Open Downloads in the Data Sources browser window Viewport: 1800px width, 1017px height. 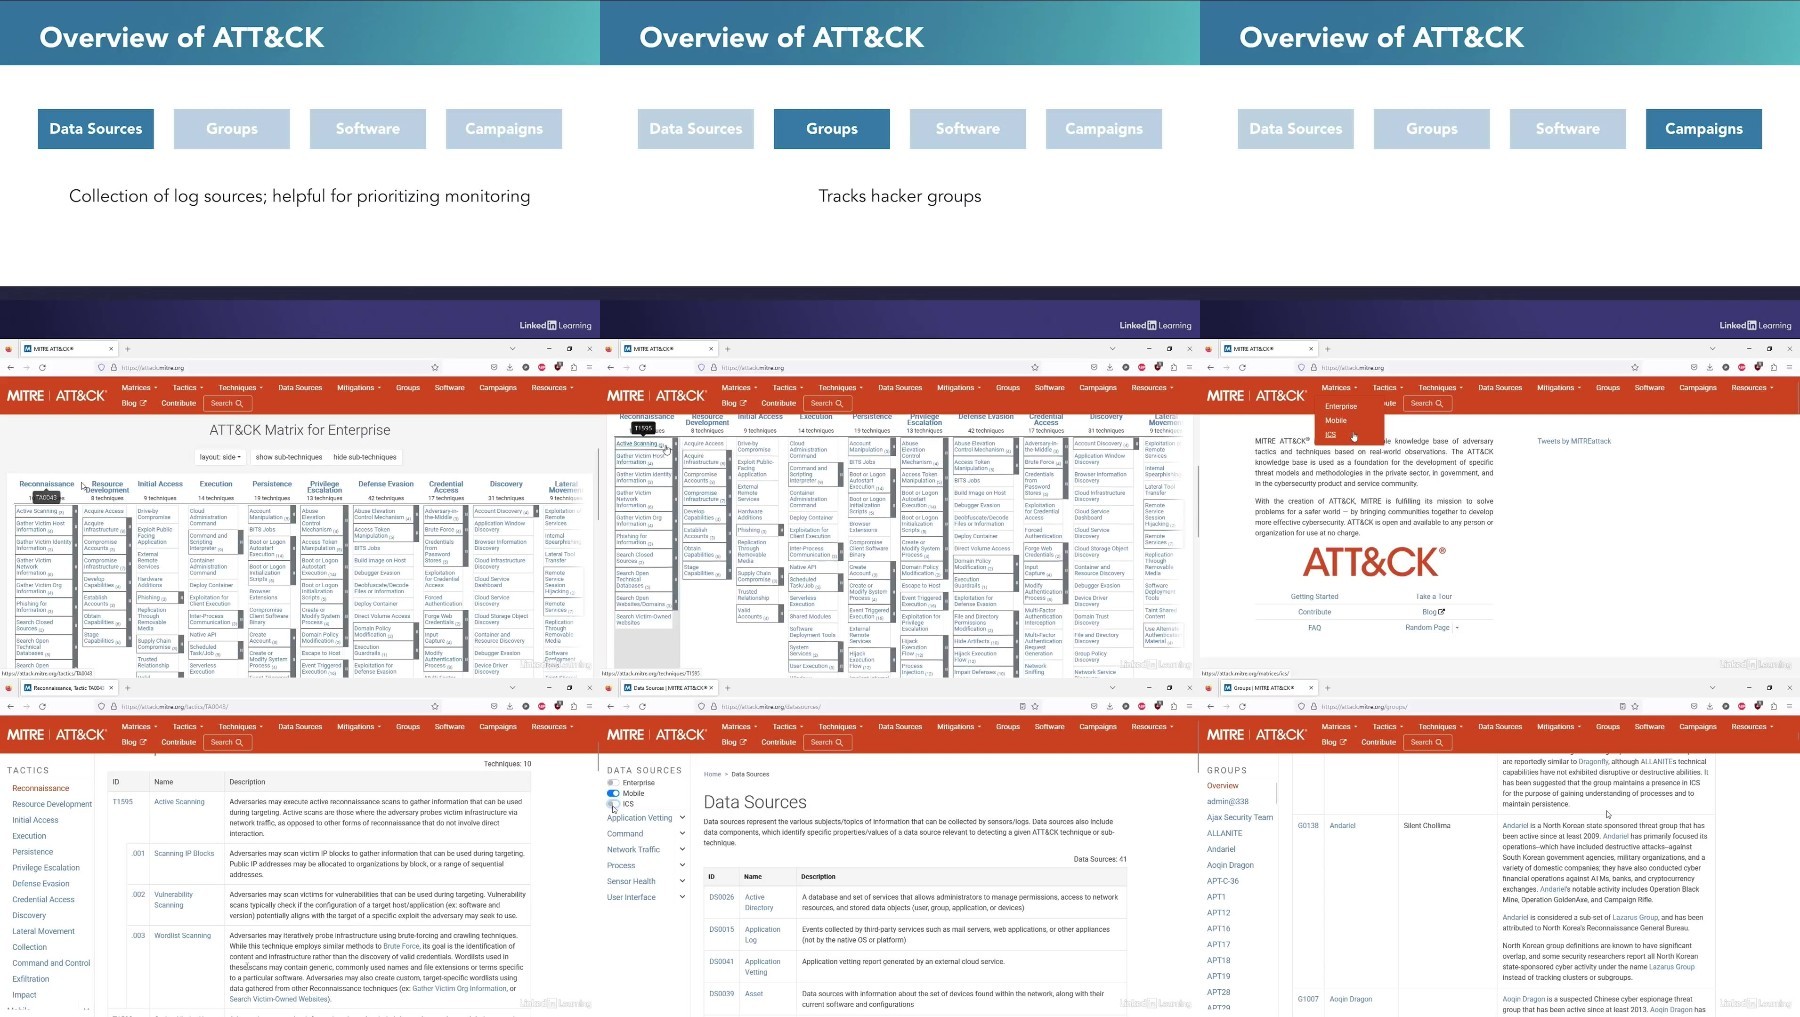(1110, 706)
